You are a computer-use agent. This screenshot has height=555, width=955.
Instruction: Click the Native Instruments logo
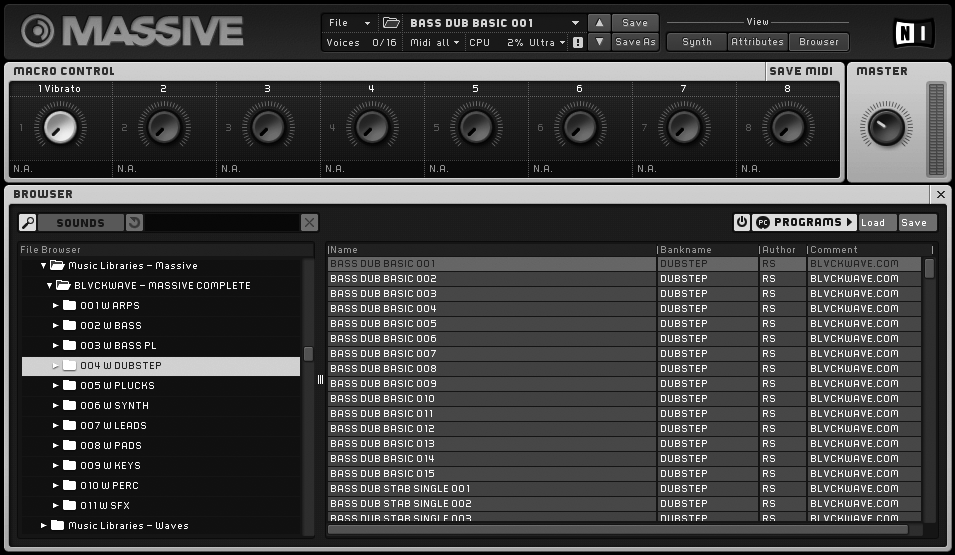[912, 32]
